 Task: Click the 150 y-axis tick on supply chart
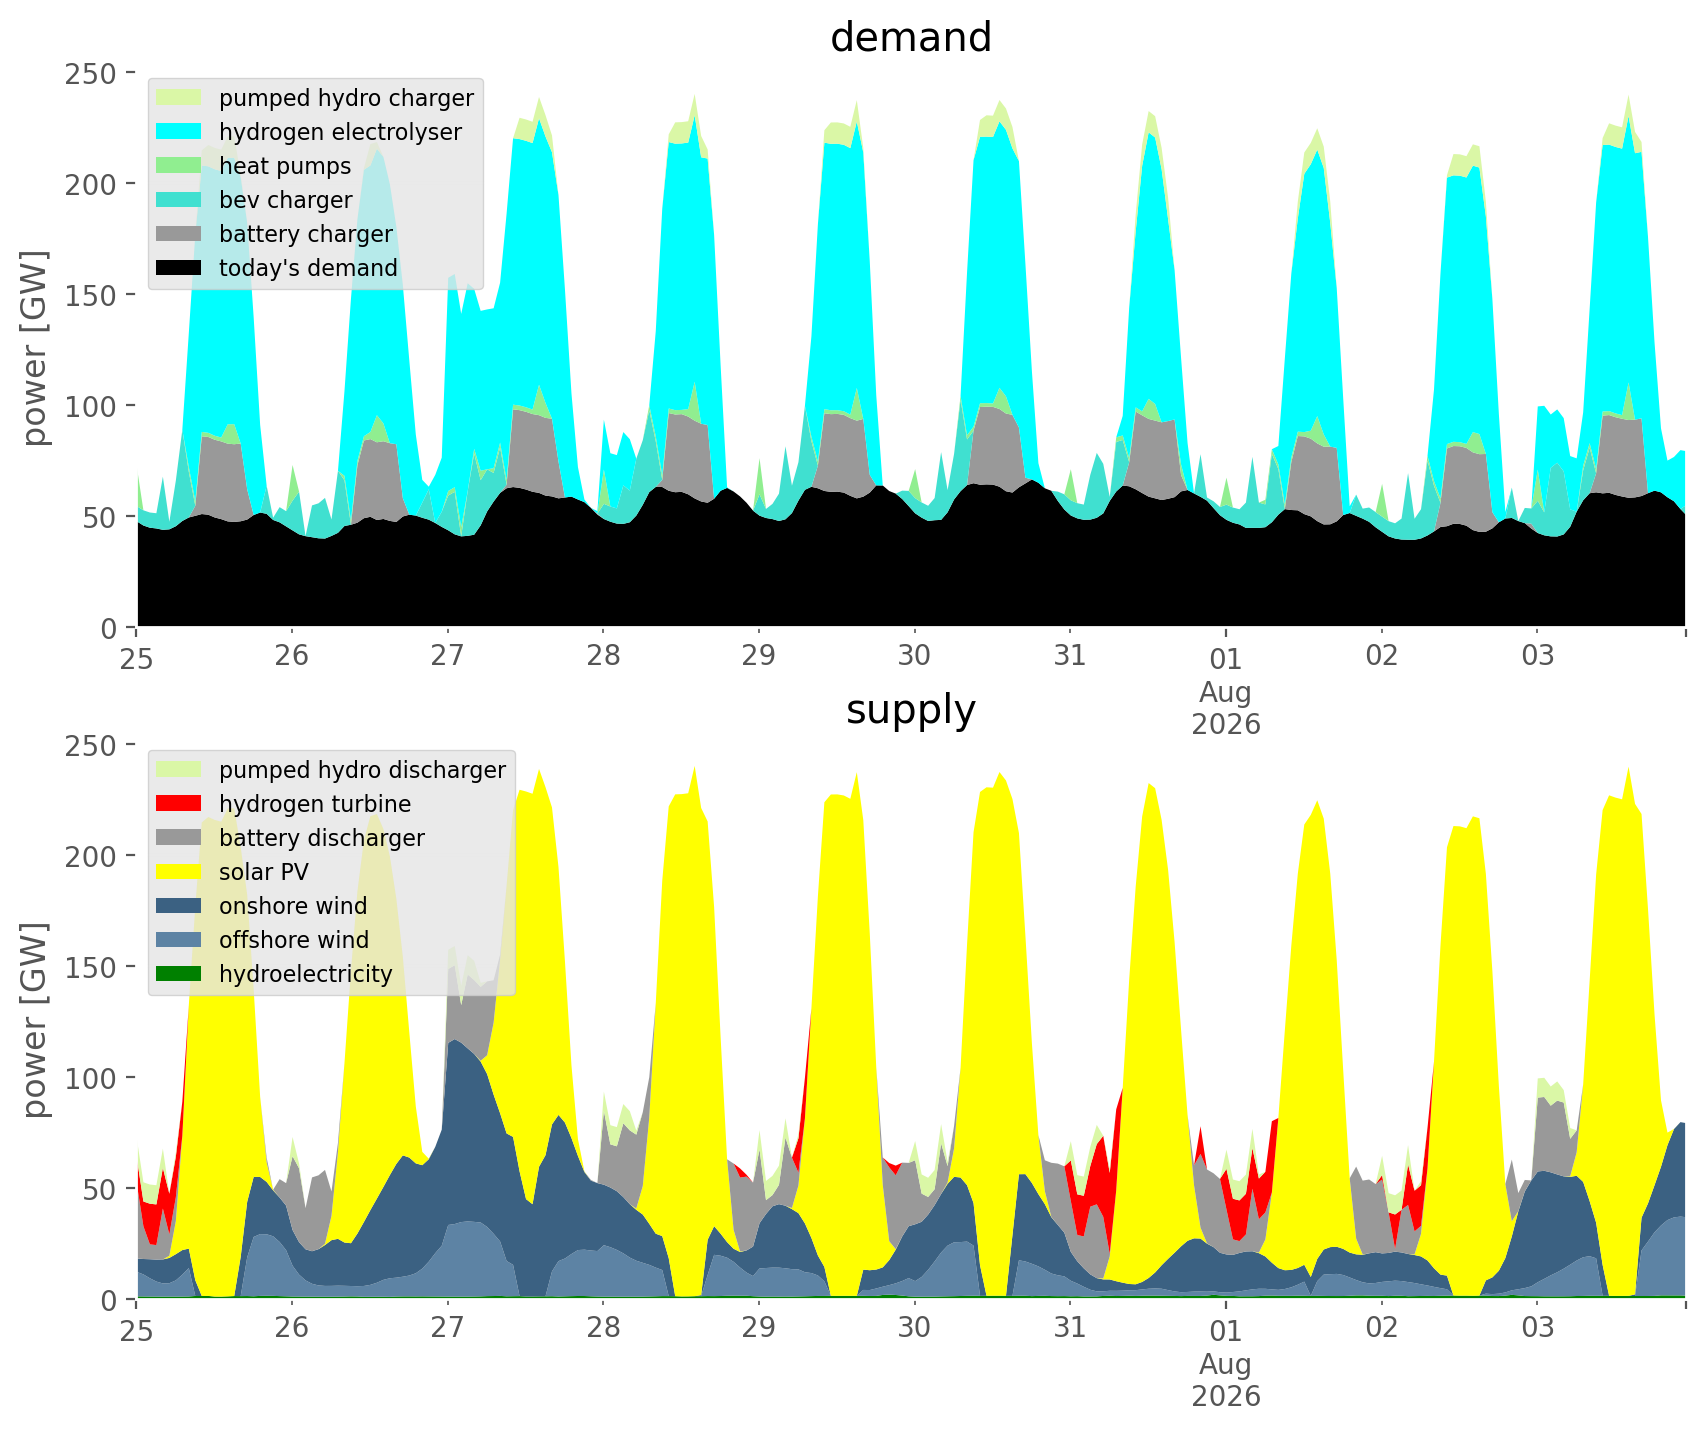(x=93, y=968)
